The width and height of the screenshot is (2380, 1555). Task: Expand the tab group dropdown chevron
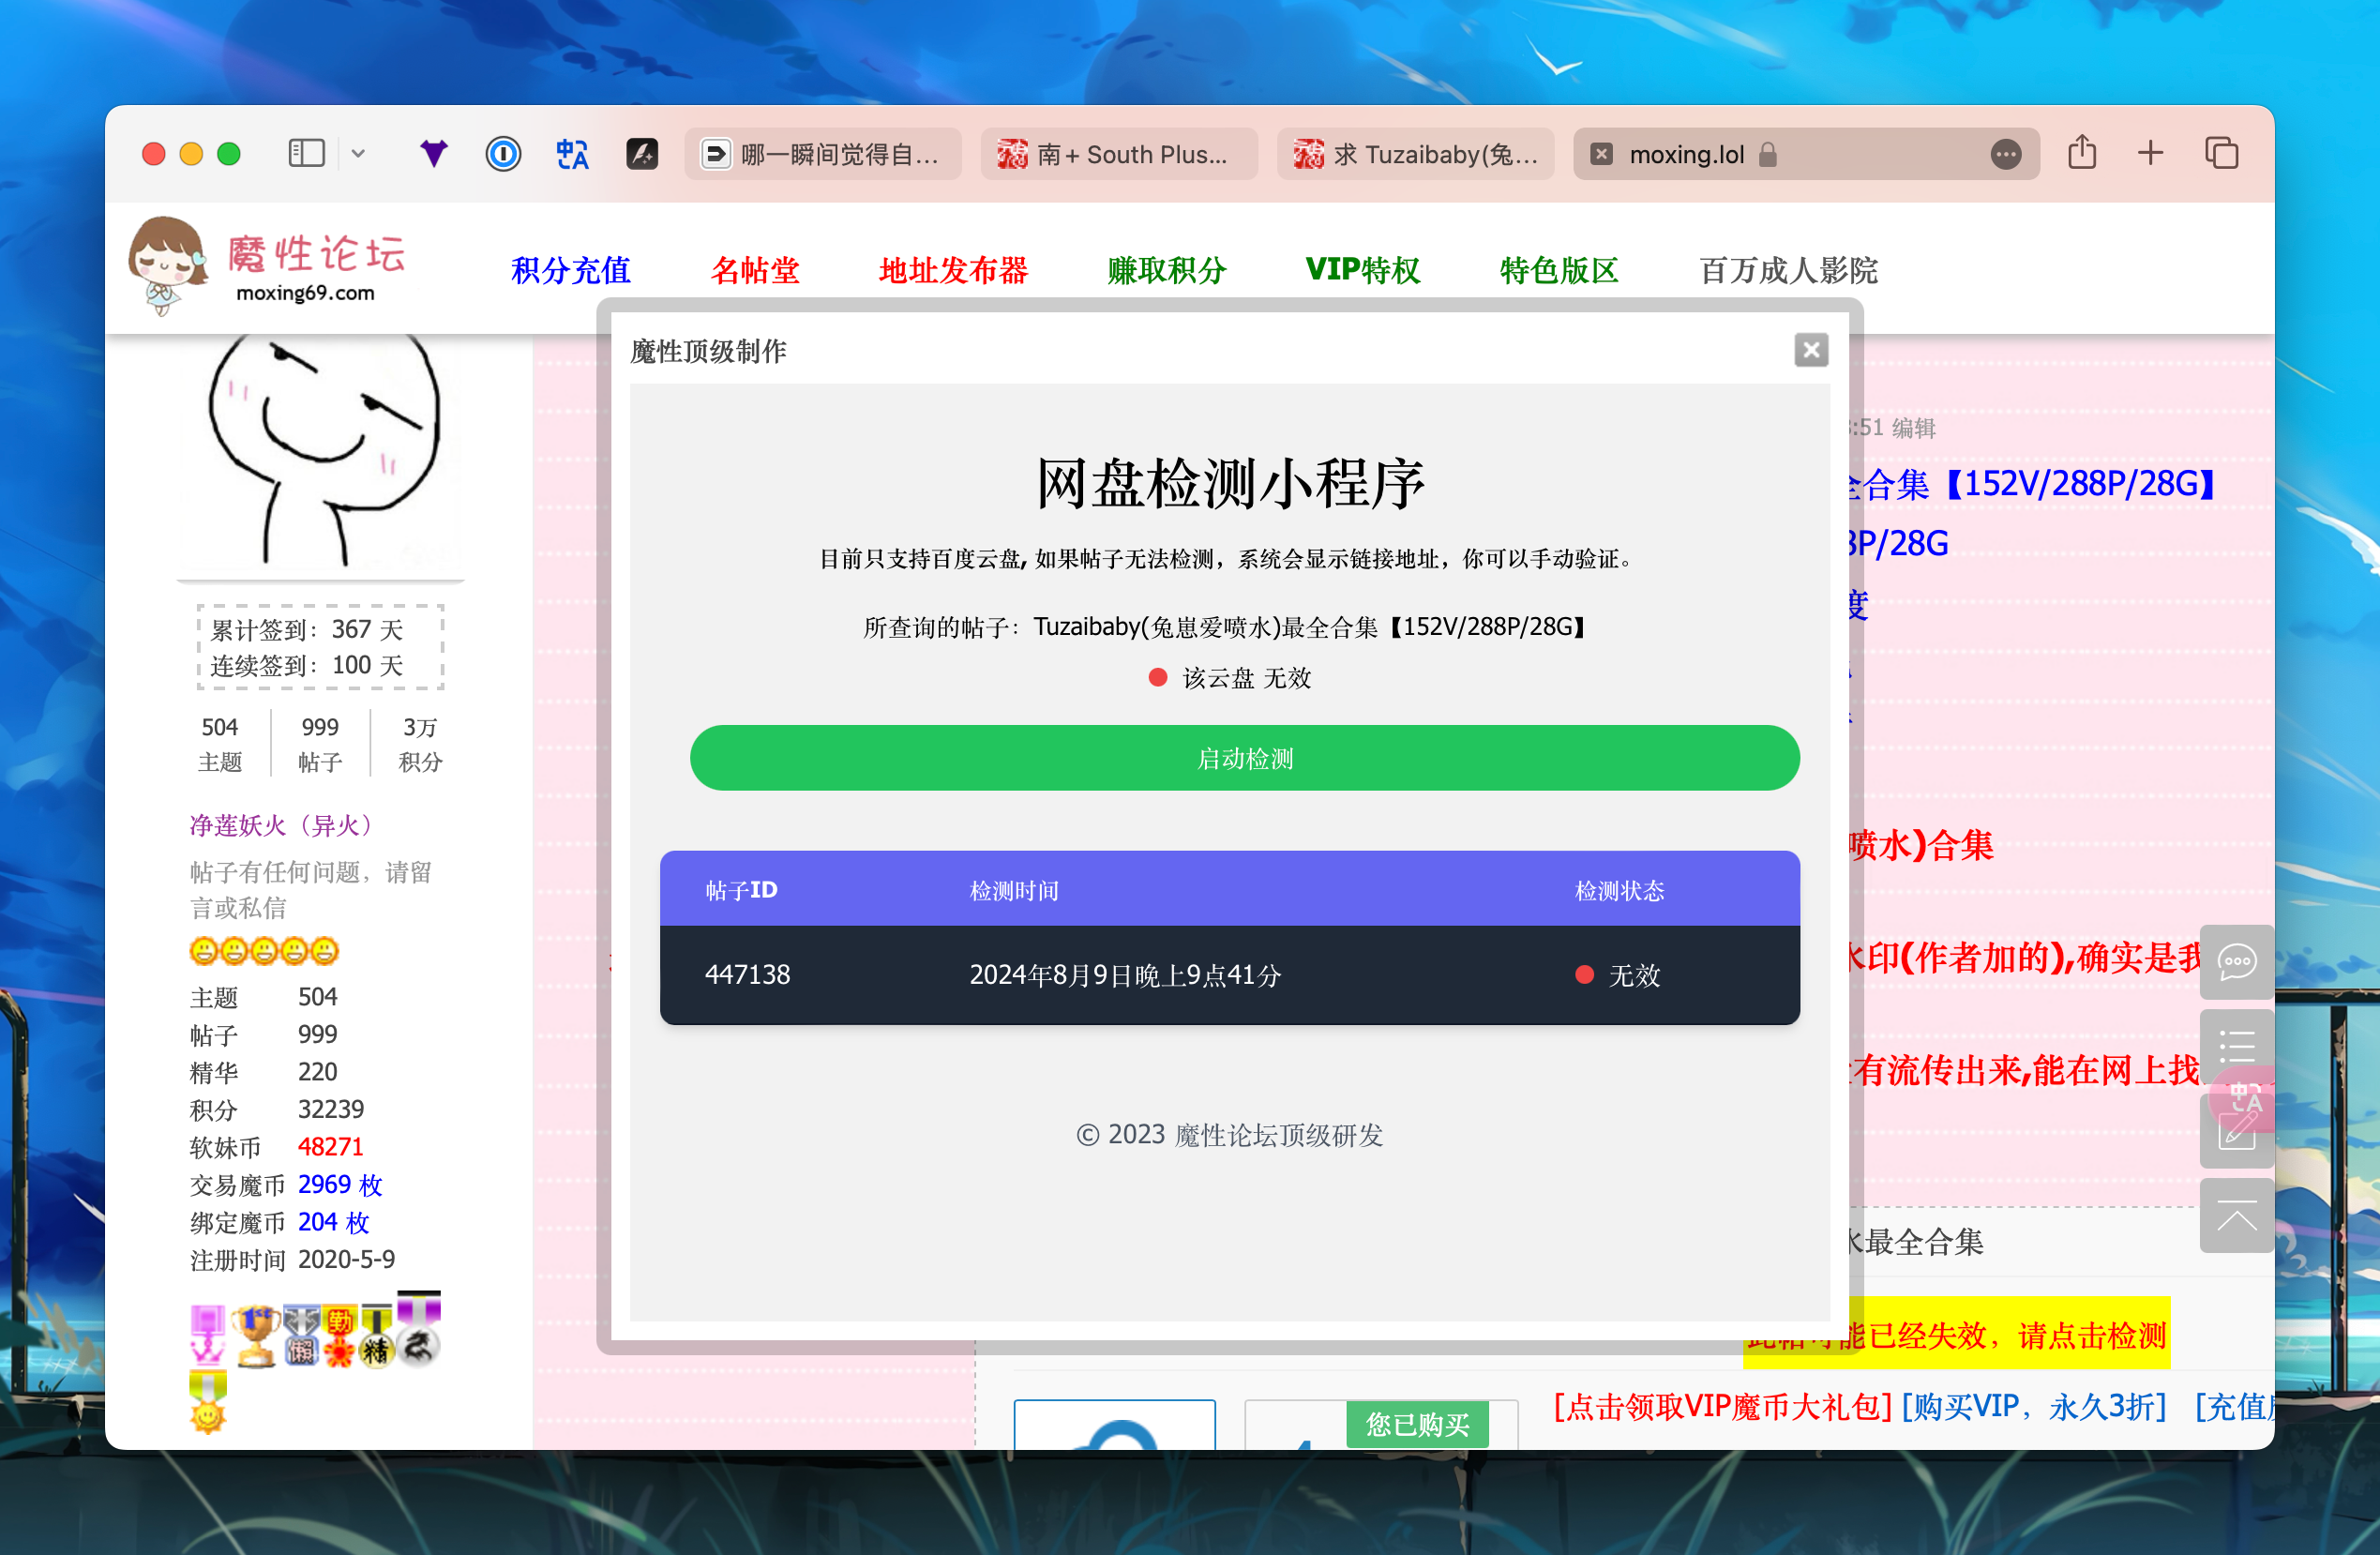358,154
